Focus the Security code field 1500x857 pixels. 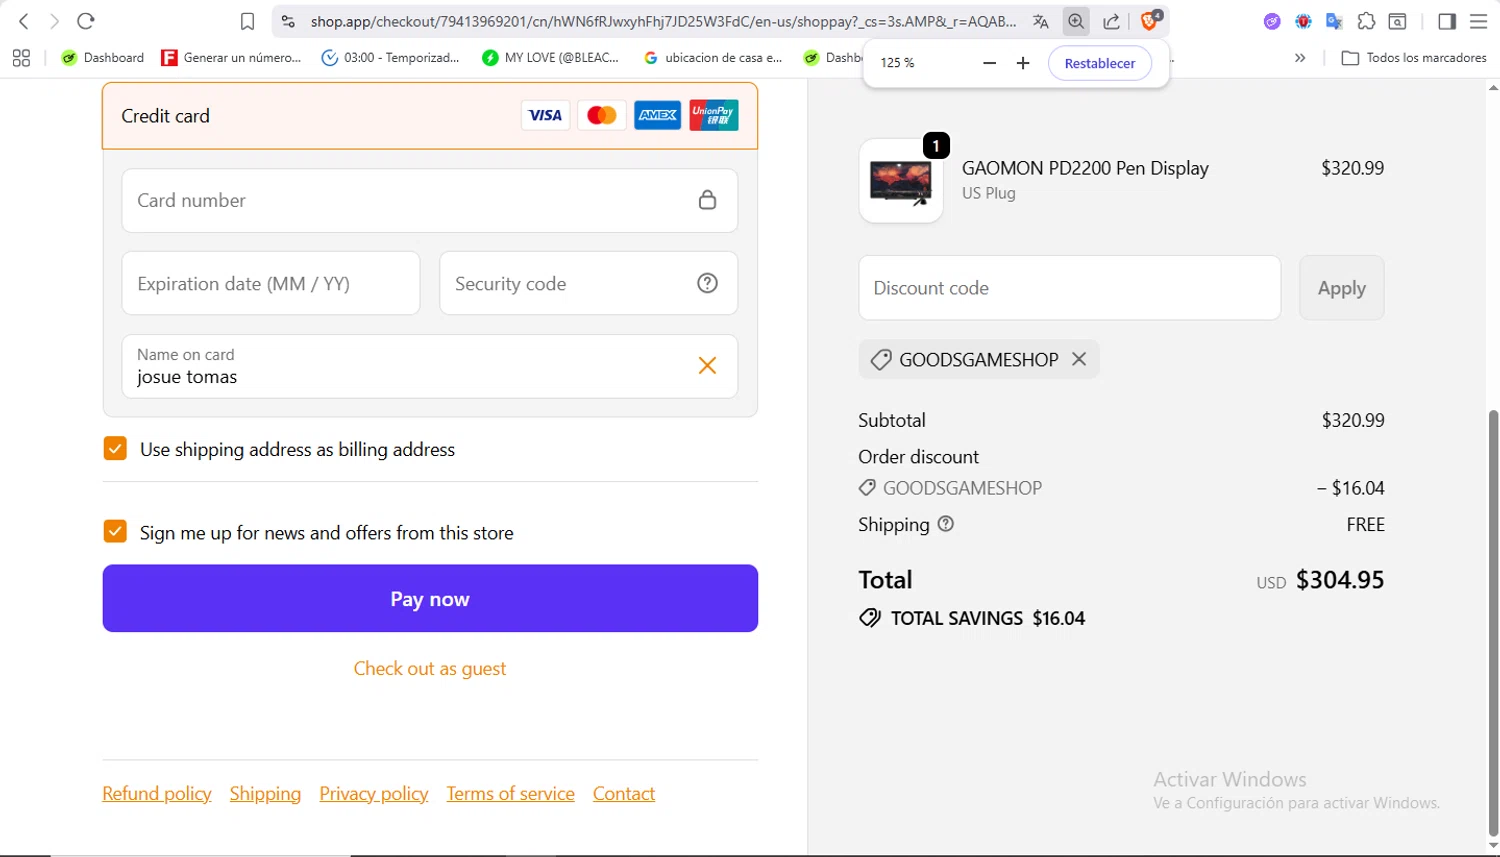click(588, 283)
